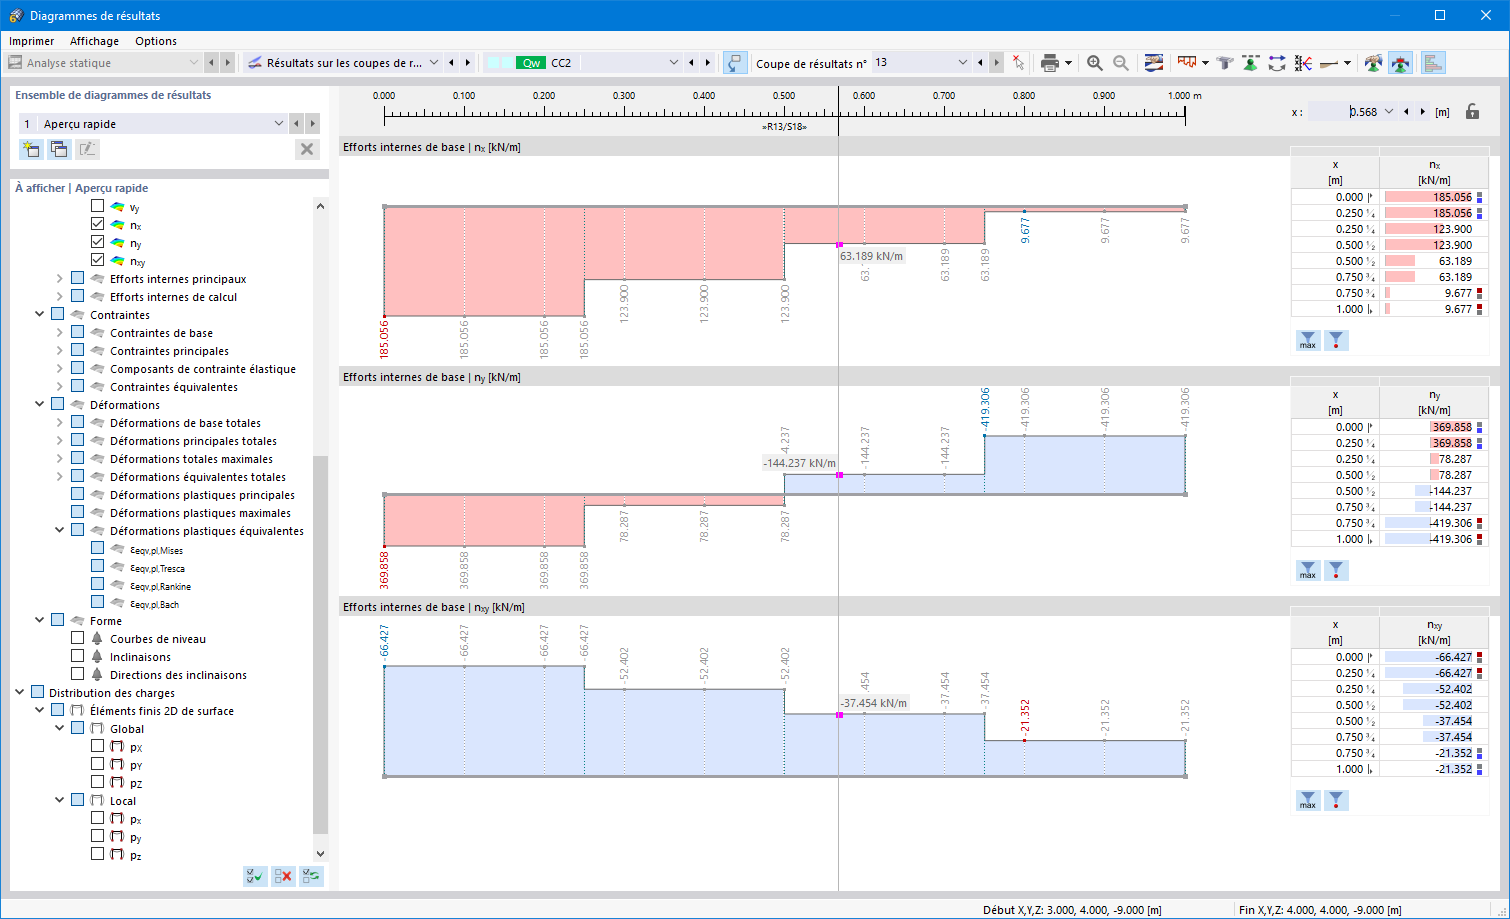Step x position forward with right arrow
Viewport: 1510px width, 919px height.
point(1423,112)
